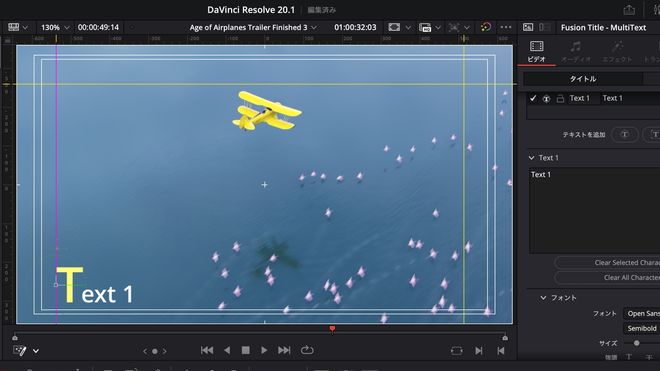
Task: Toggle the bypass color grades icon
Action: (x=486, y=27)
